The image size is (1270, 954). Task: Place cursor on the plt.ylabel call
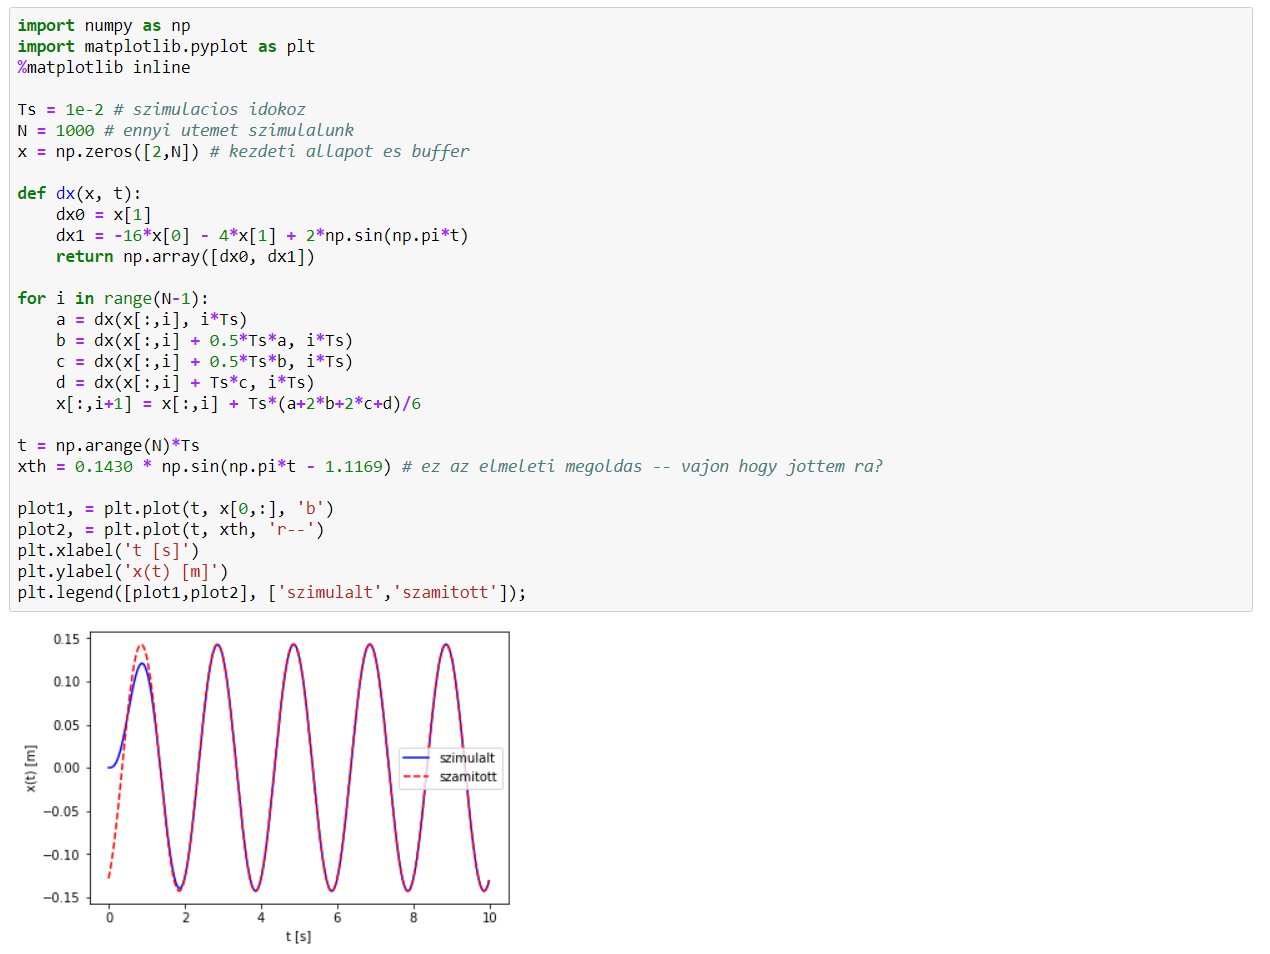[122, 571]
